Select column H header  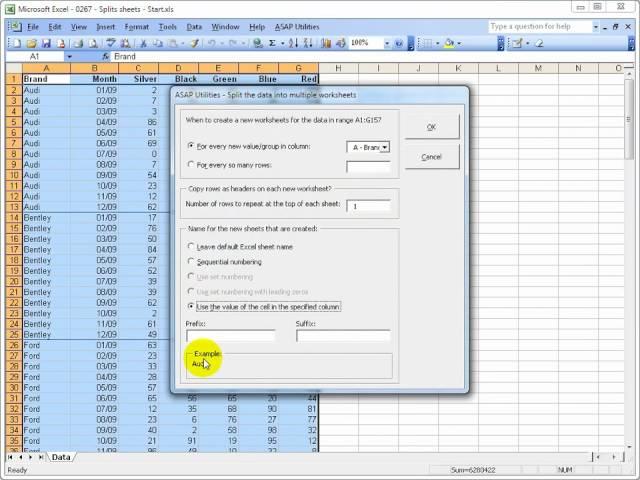click(338, 68)
